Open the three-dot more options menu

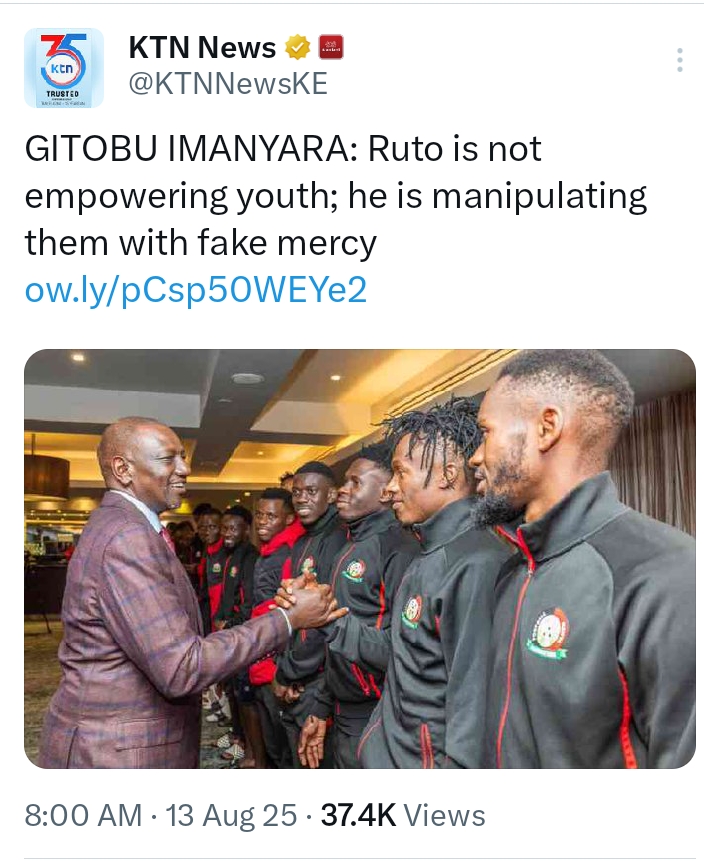pos(680,59)
